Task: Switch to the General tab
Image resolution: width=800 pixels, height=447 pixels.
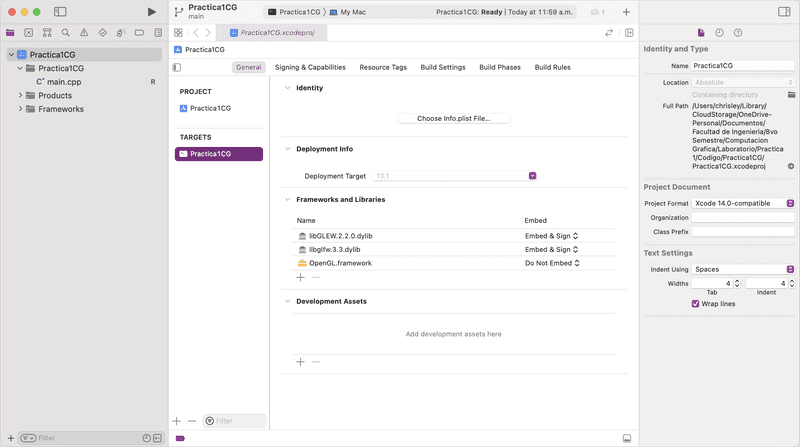Action: pos(248,67)
